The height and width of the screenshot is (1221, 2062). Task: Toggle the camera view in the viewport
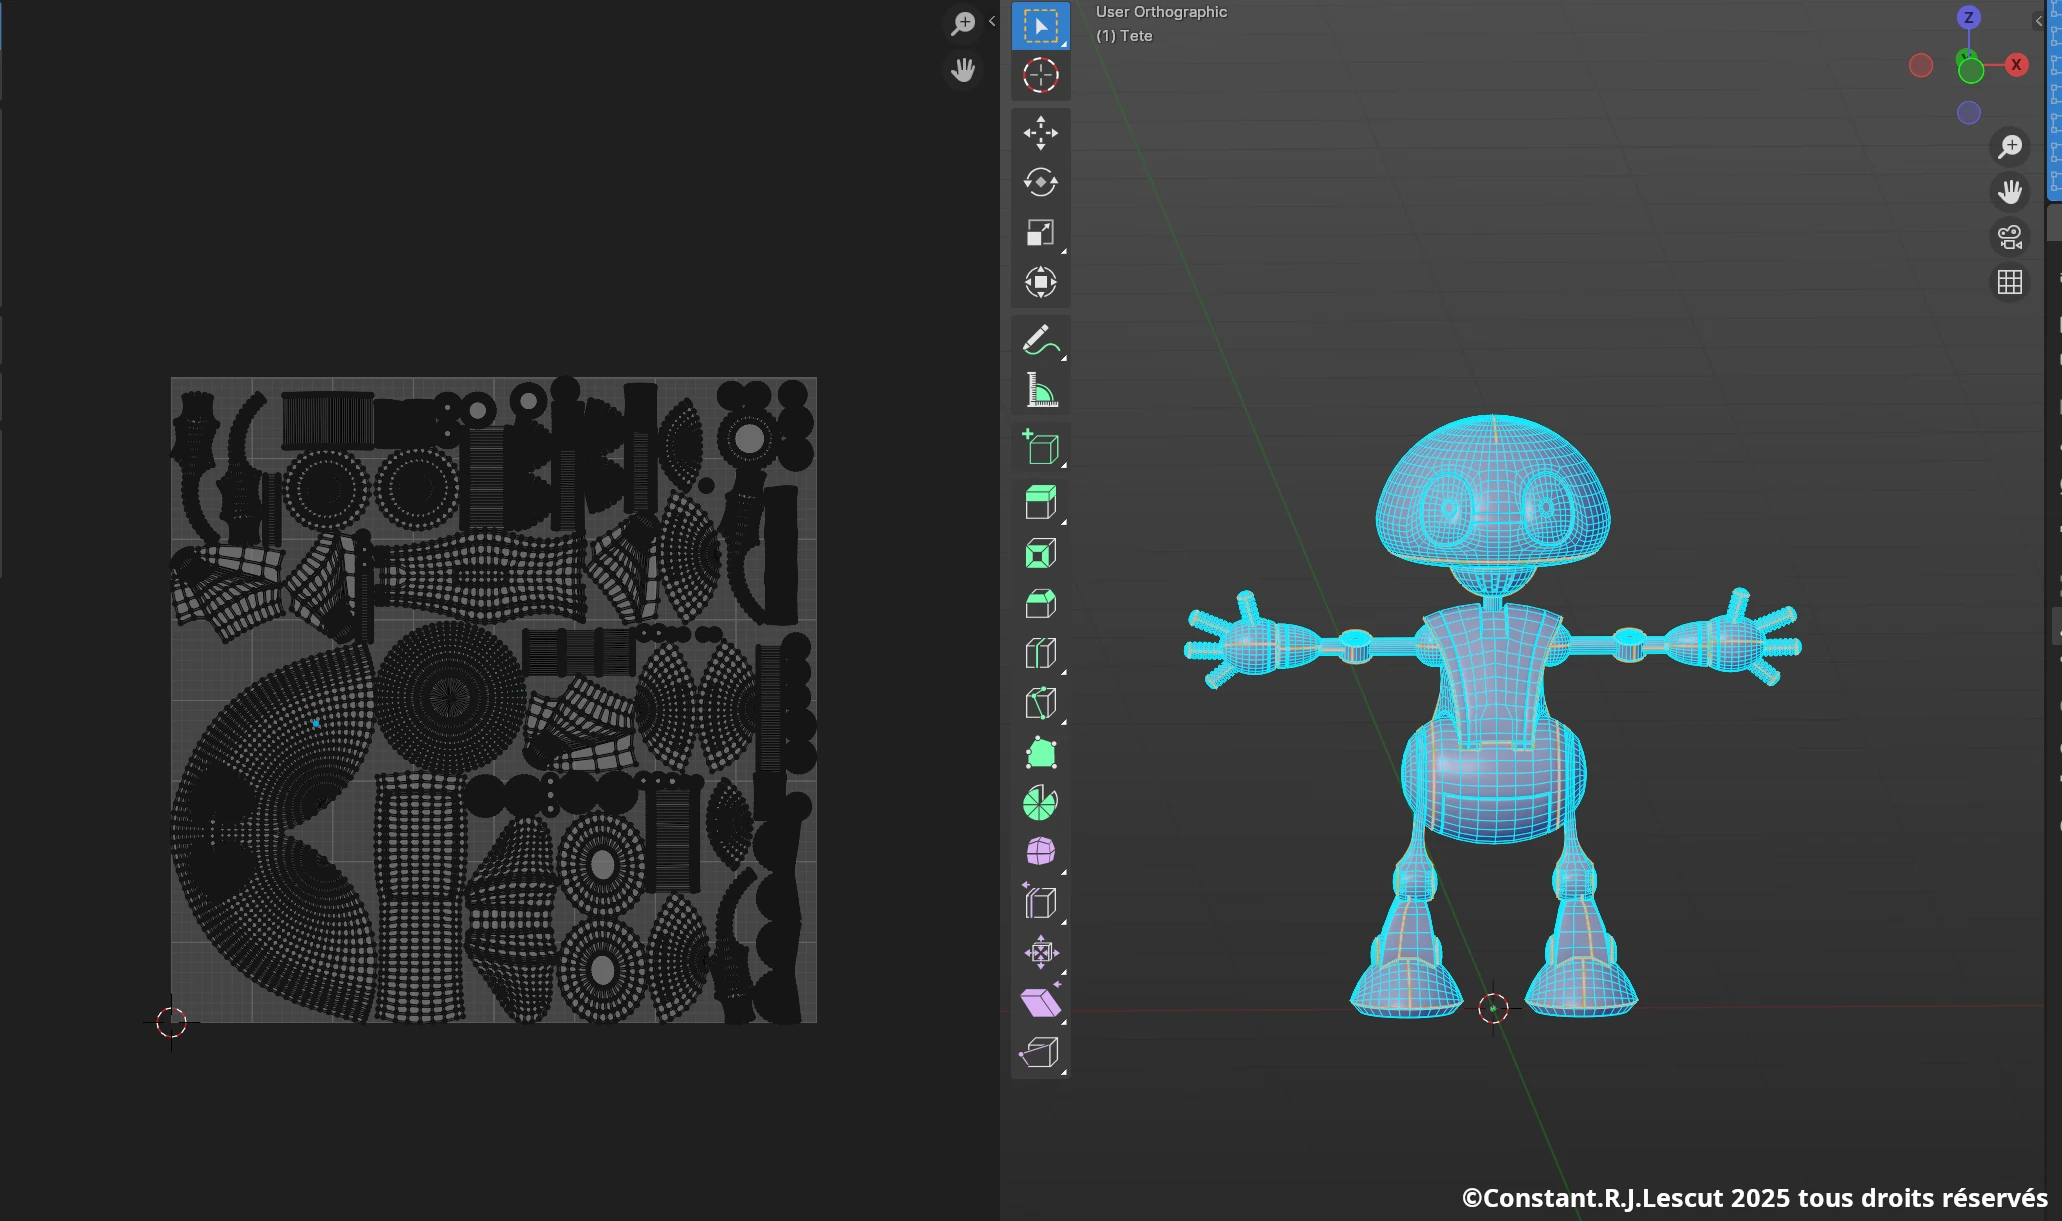click(2010, 237)
